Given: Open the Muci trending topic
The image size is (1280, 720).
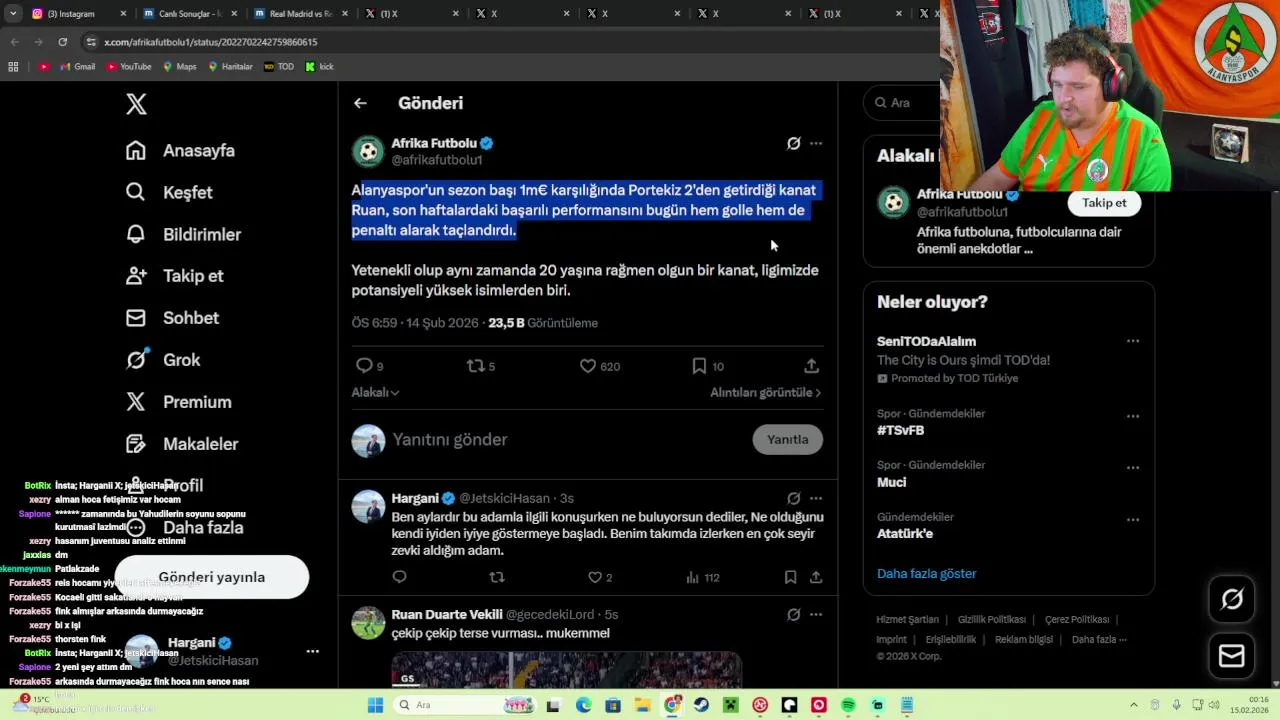Looking at the screenshot, I should (x=891, y=482).
